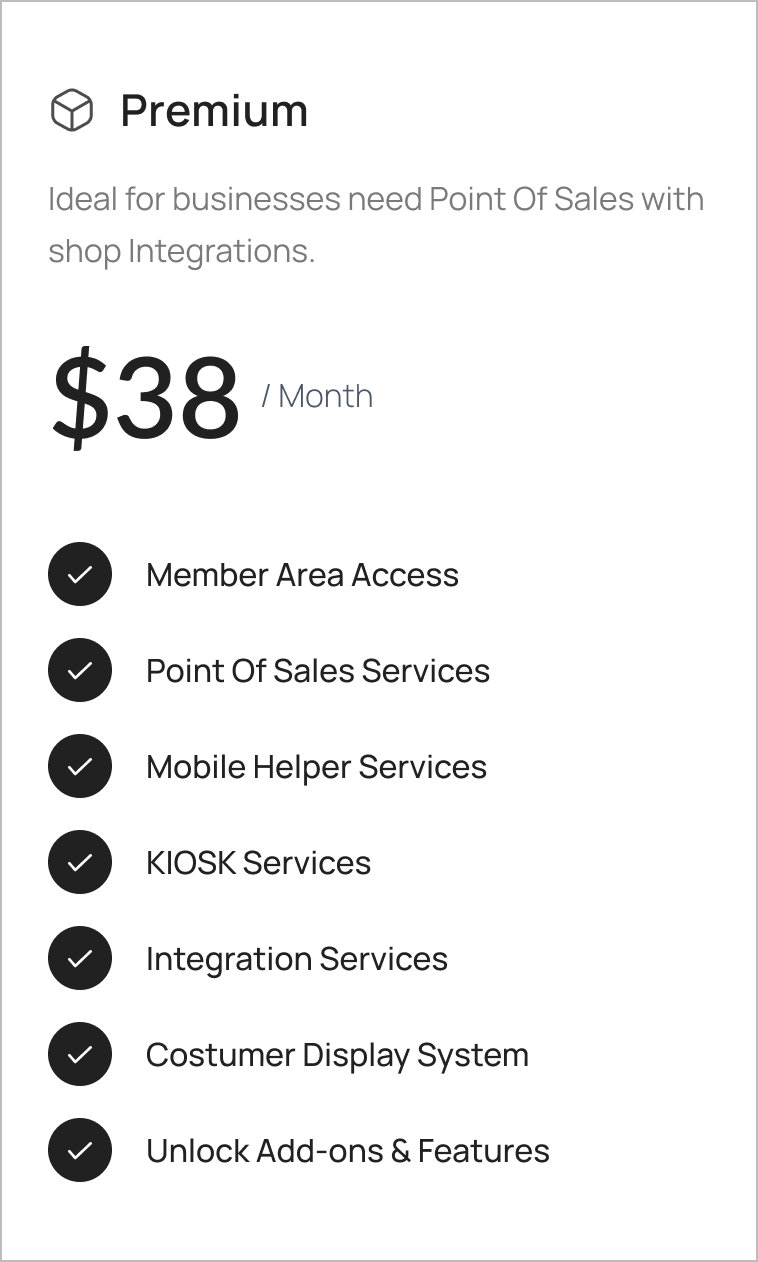Select the Mobile Helper Services check icon
The width and height of the screenshot is (758, 1262).
79,766
